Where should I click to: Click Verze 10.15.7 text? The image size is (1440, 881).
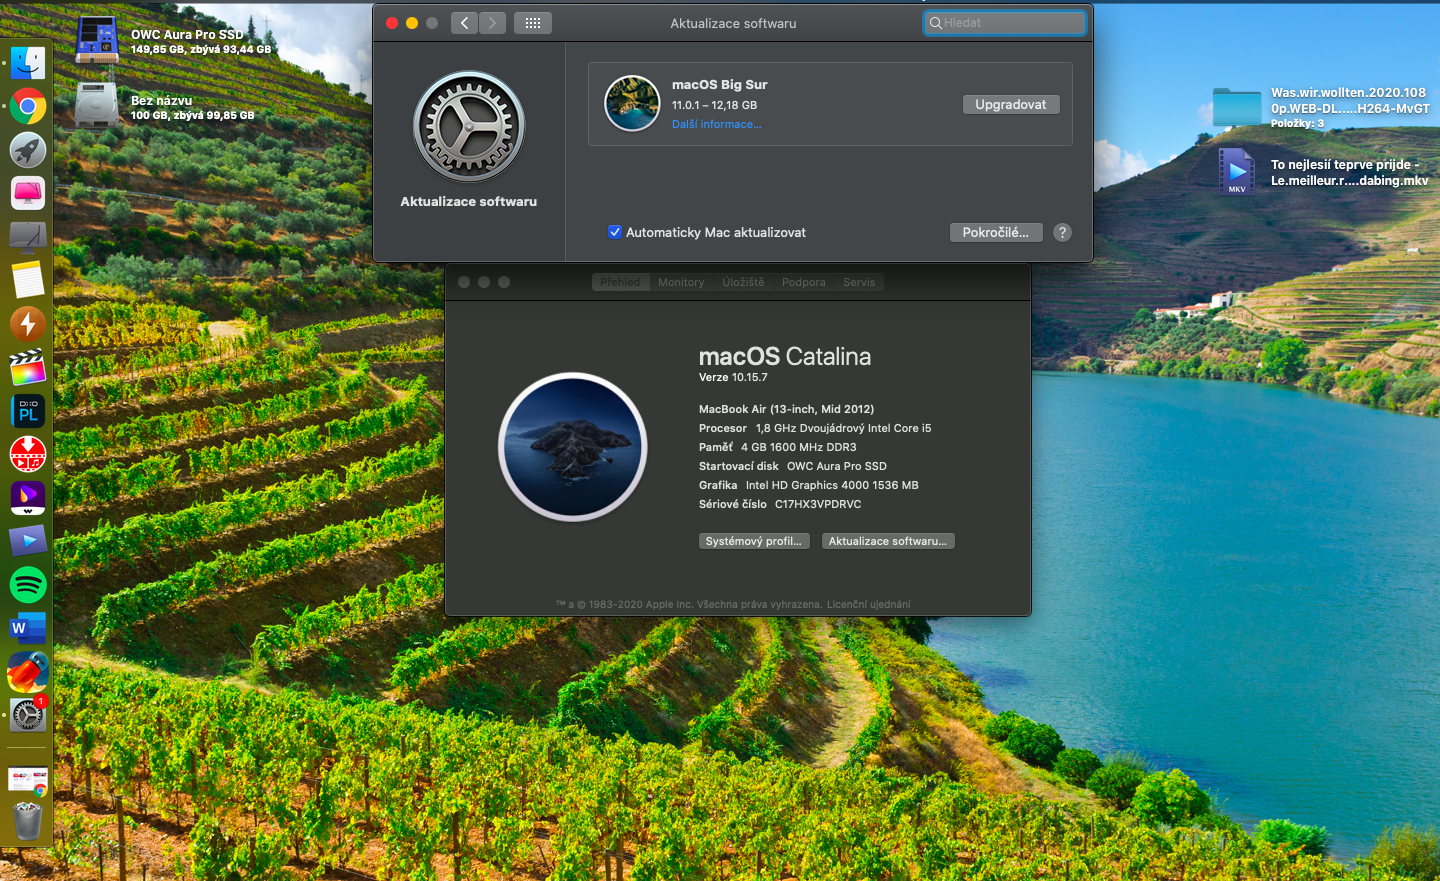point(733,377)
